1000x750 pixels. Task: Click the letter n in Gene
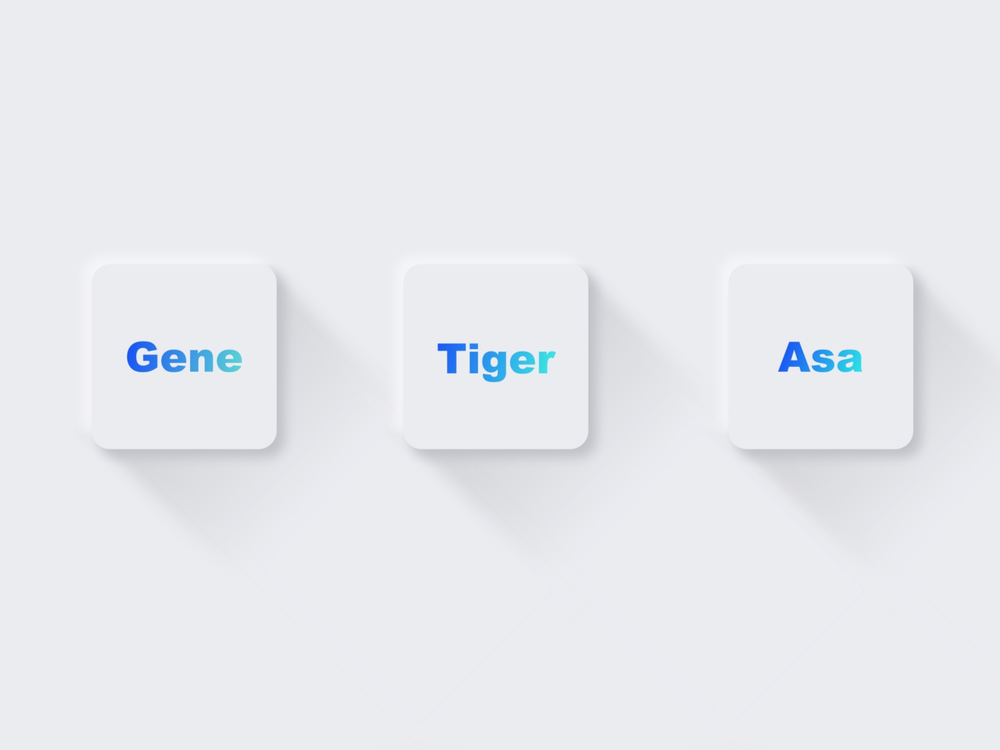pyautogui.click(x=202, y=360)
